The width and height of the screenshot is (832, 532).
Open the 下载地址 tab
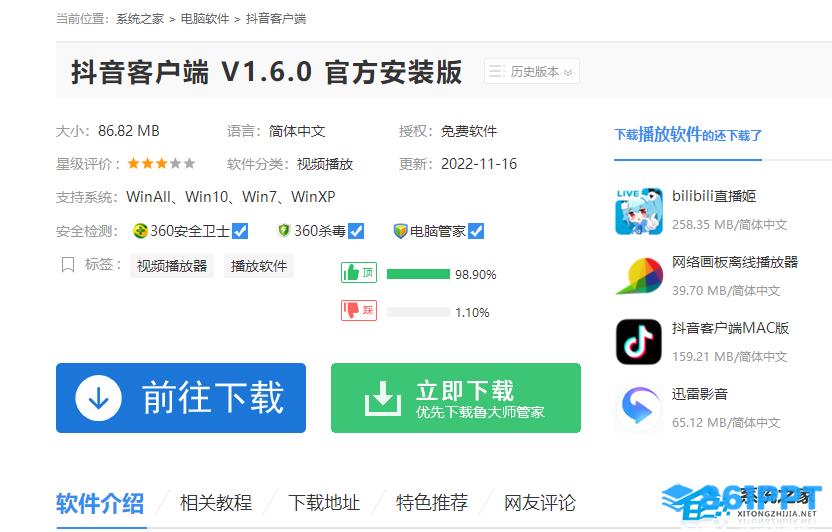point(324,502)
